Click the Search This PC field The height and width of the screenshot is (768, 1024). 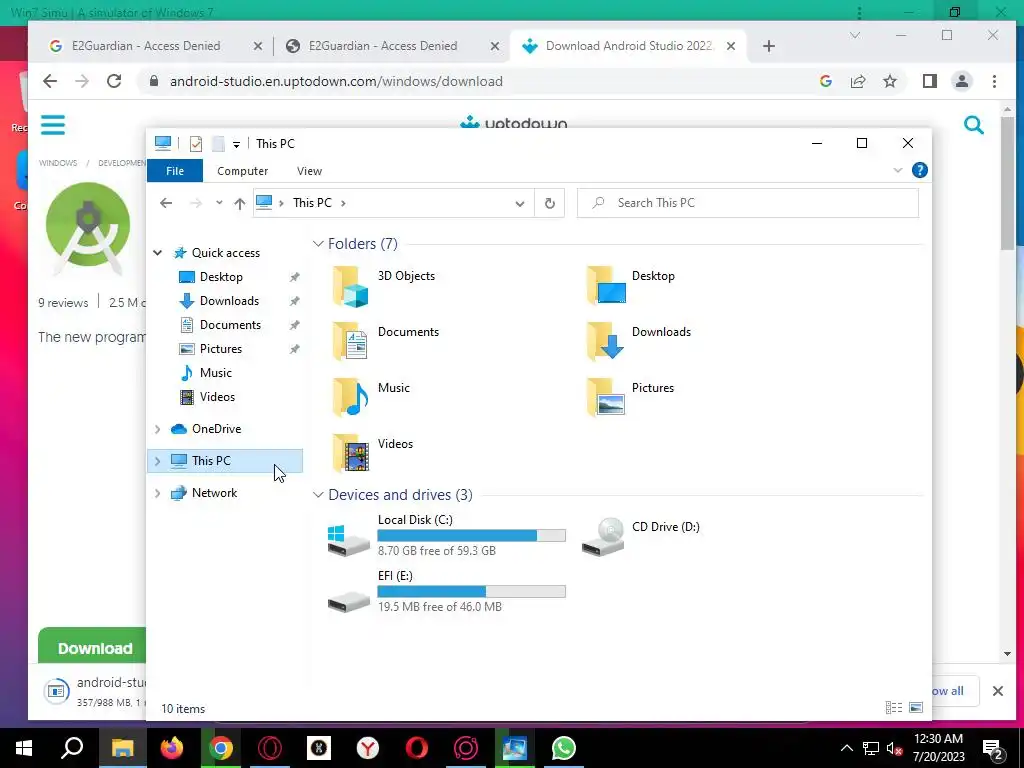pyautogui.click(x=748, y=203)
